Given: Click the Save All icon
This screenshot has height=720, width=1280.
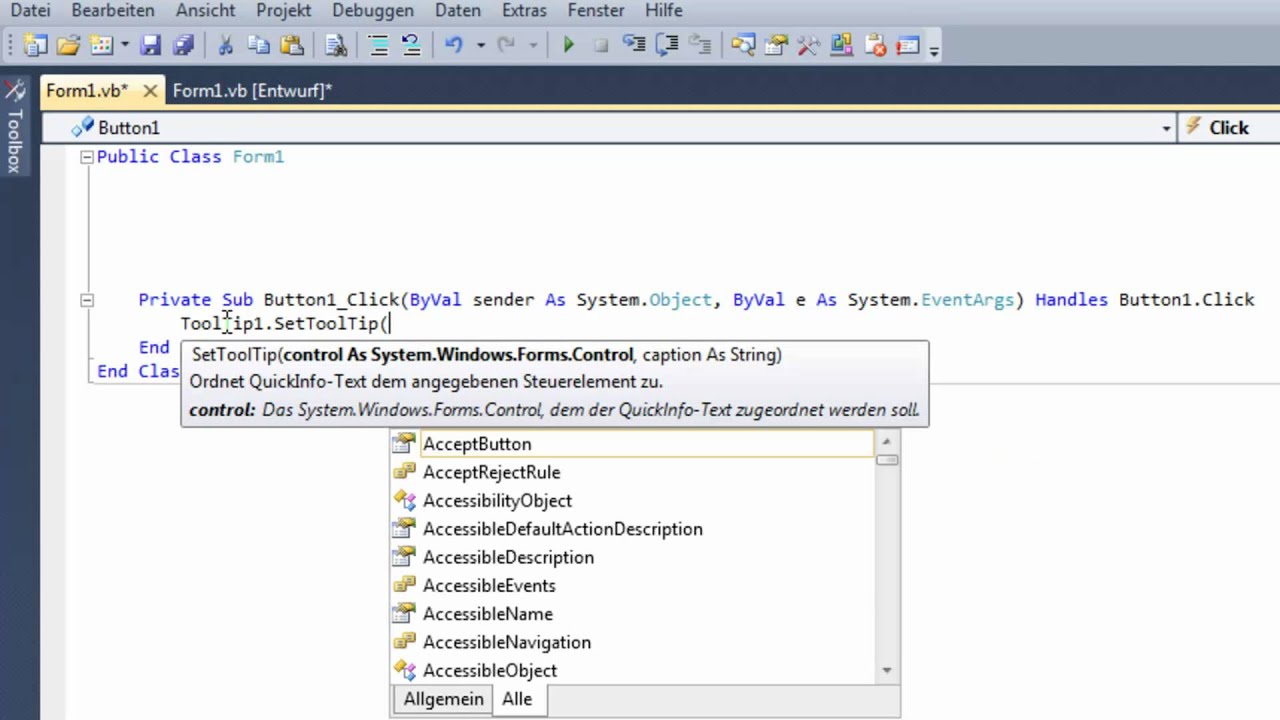Looking at the screenshot, I should pyautogui.click(x=183, y=45).
